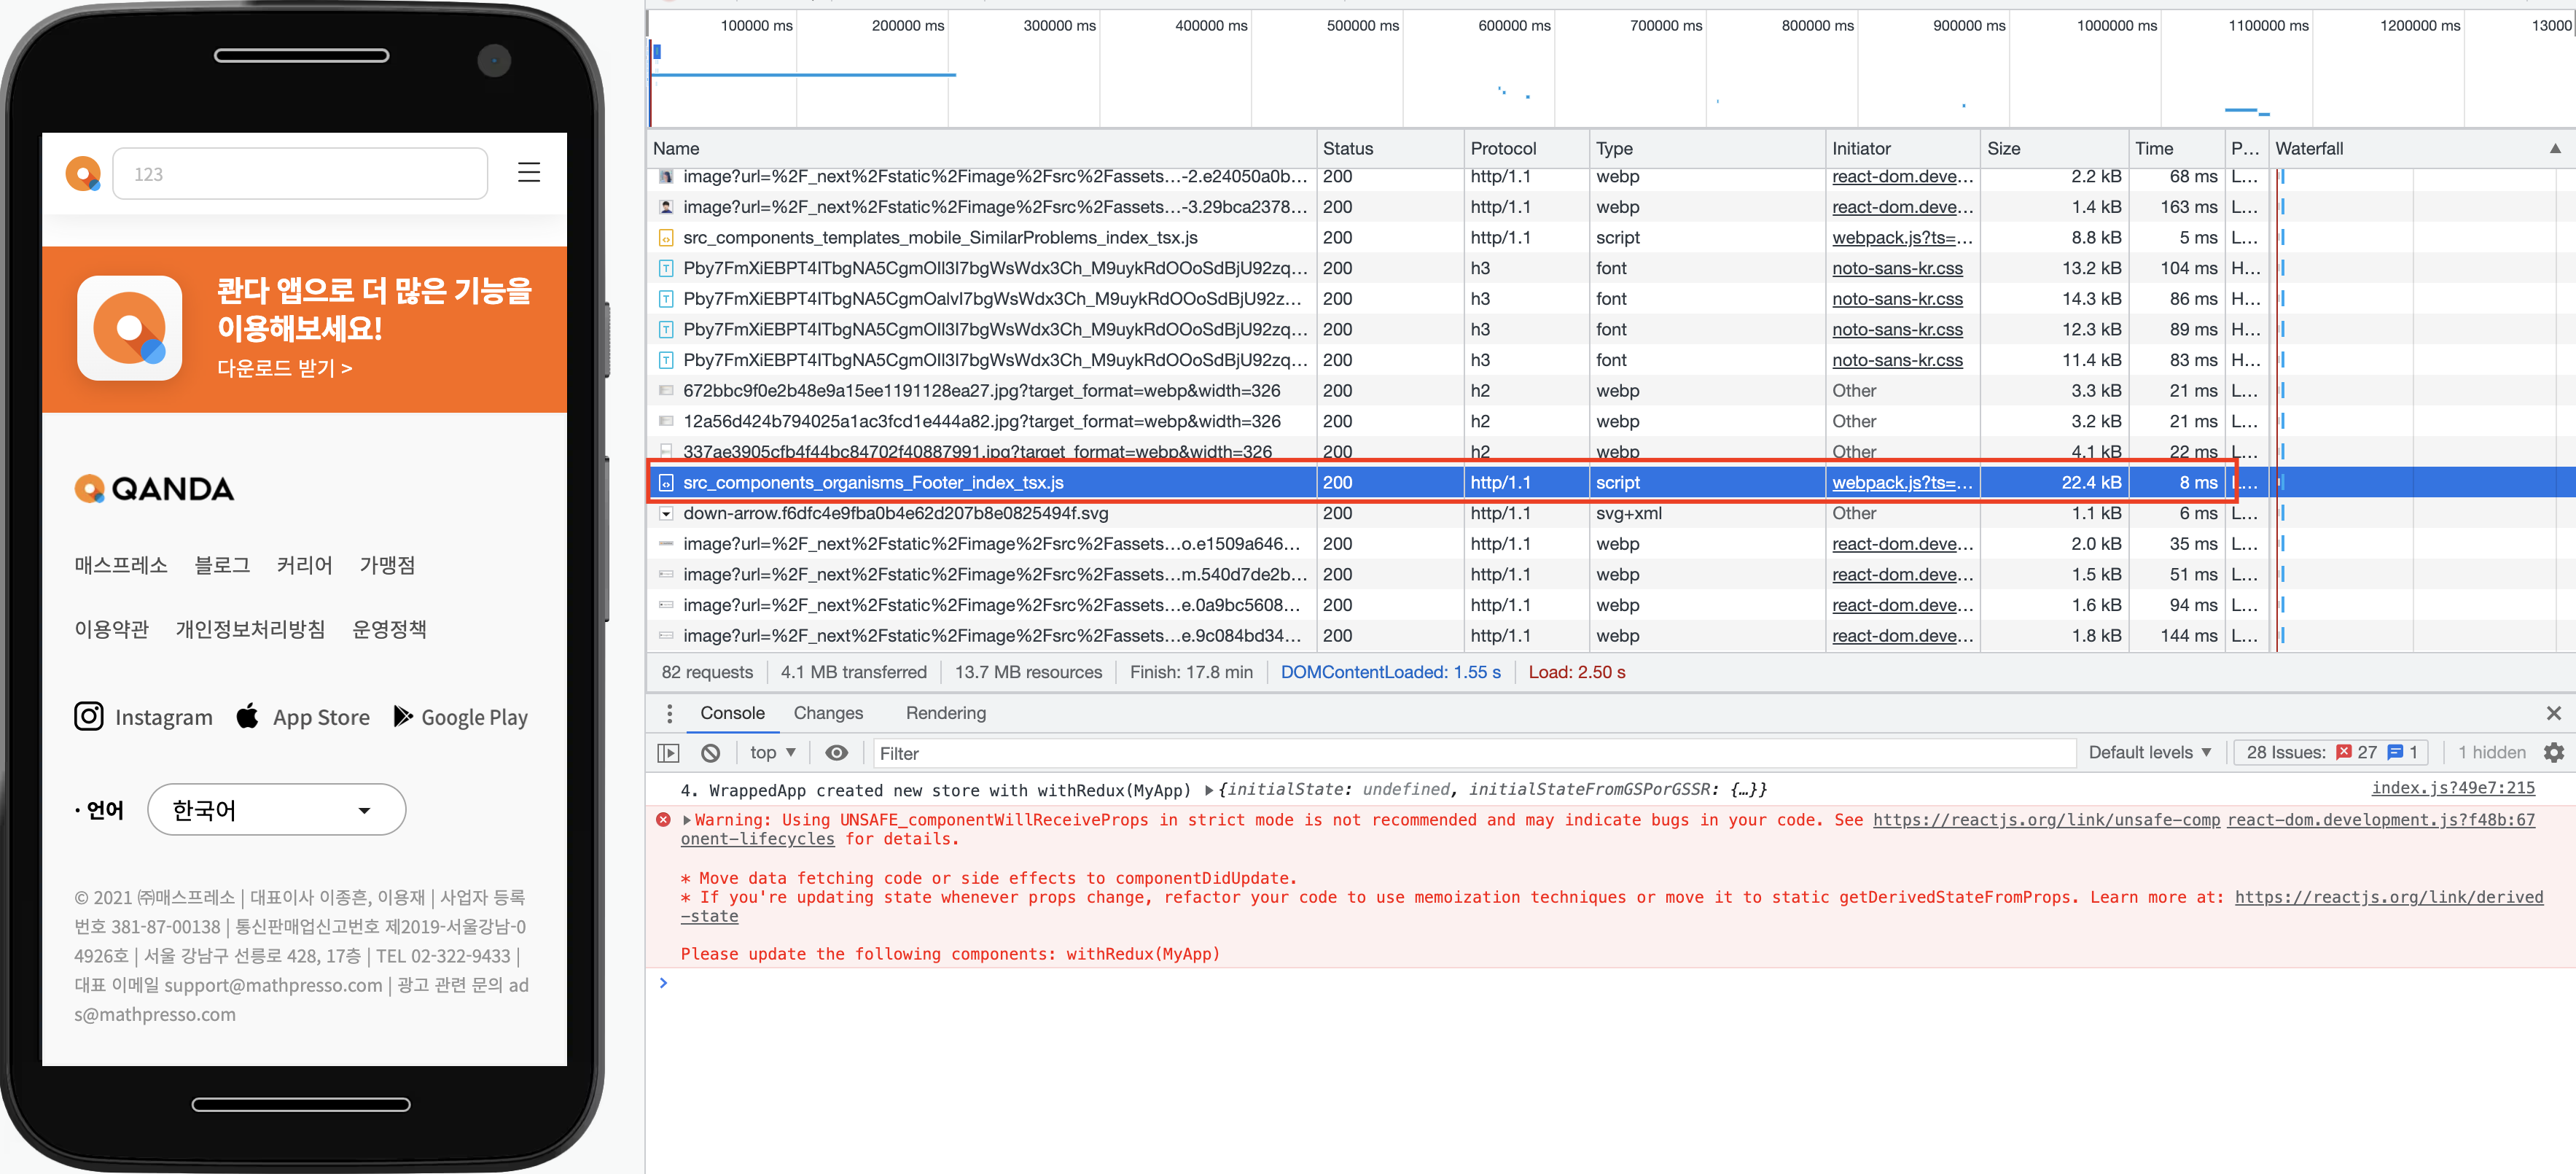
Task: Open console settings gear icon
Action: 2553,753
